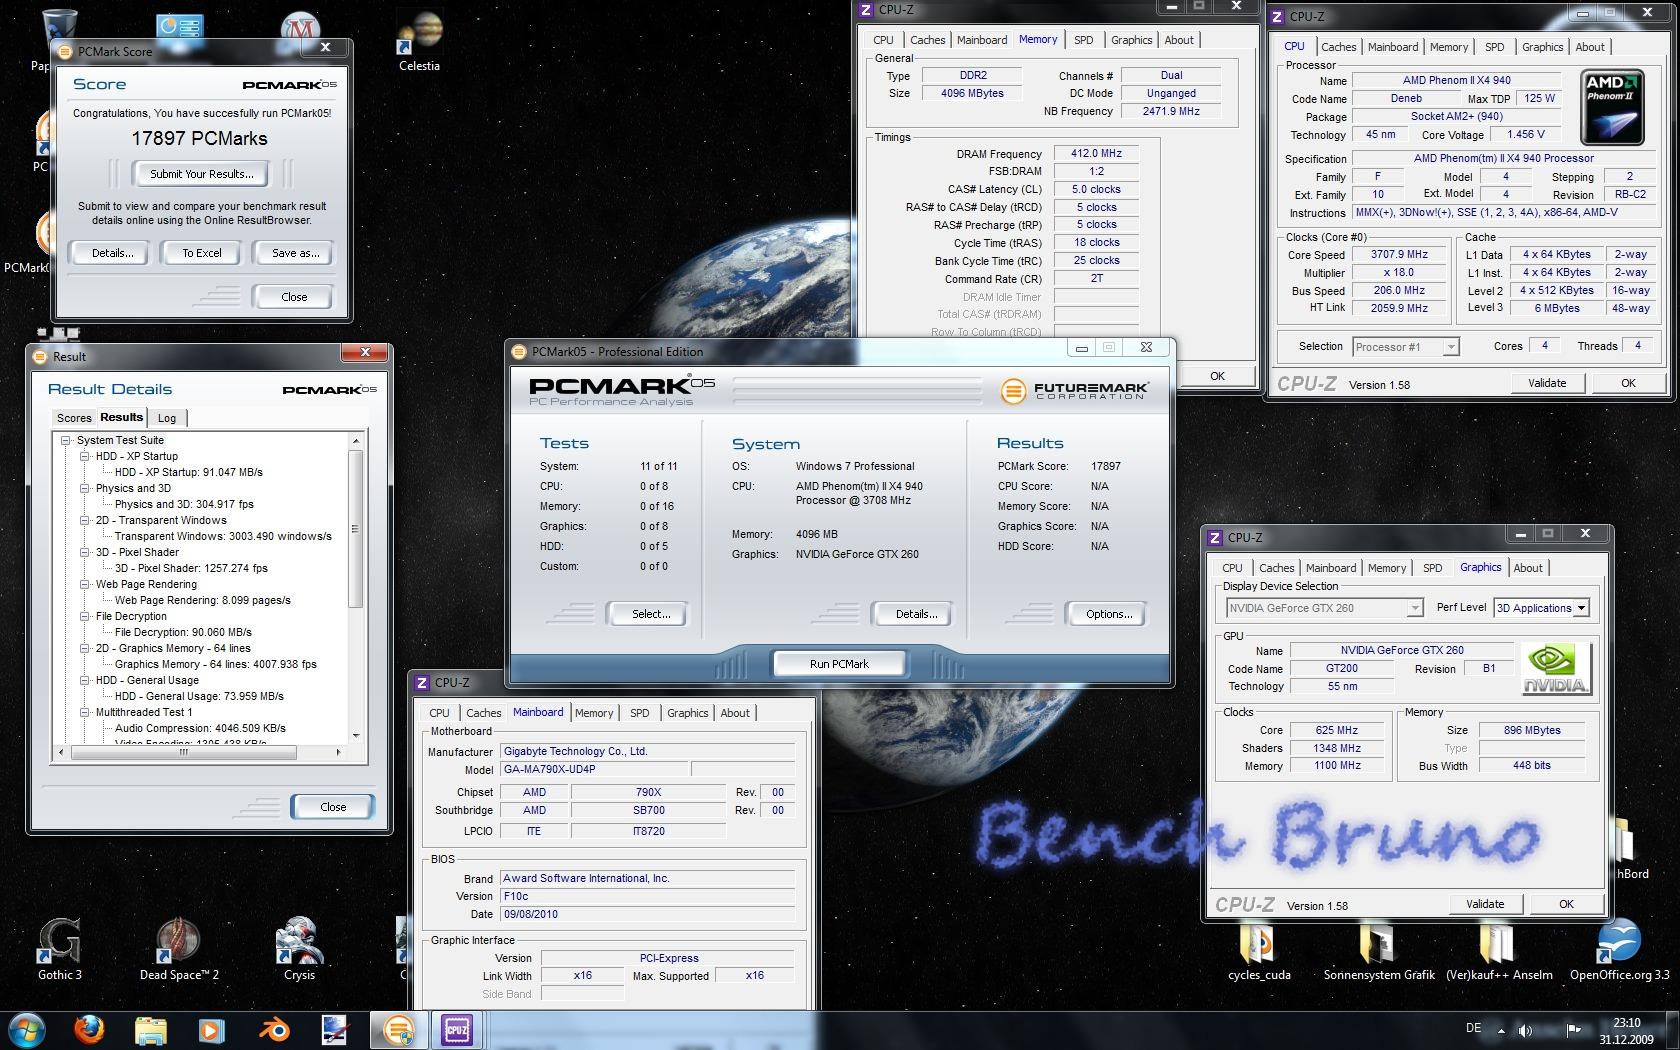Switch to the Scores tab in Result
The image size is (1680, 1050).
74,418
